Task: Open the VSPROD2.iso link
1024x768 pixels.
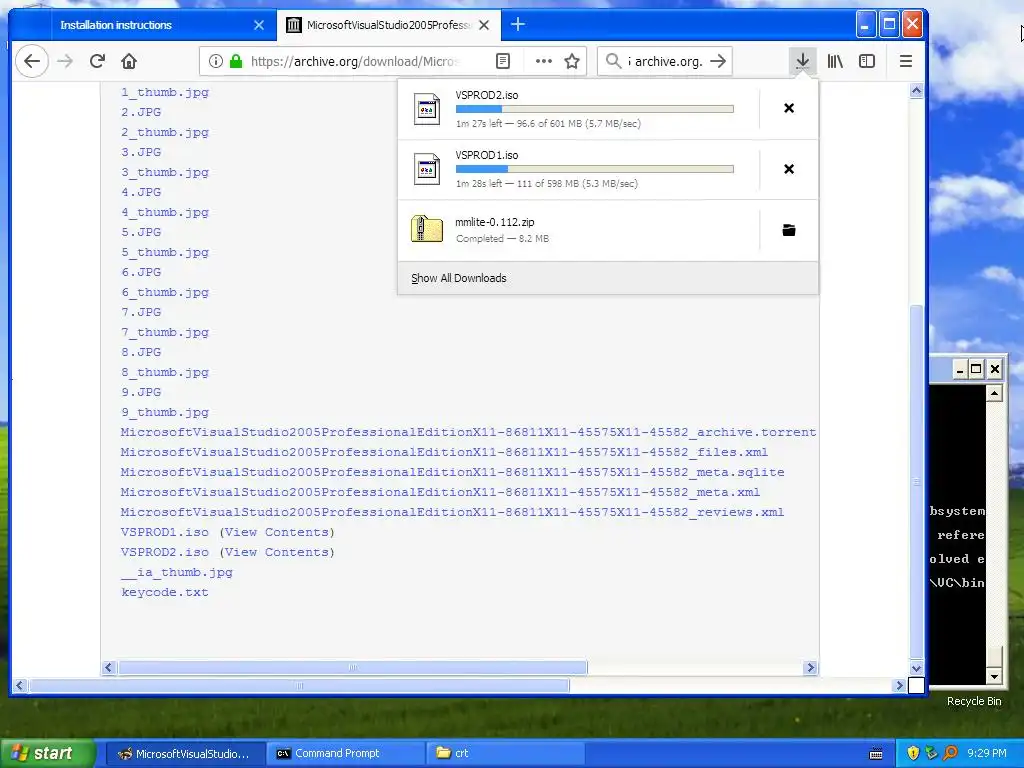Action: pyautogui.click(x=165, y=552)
